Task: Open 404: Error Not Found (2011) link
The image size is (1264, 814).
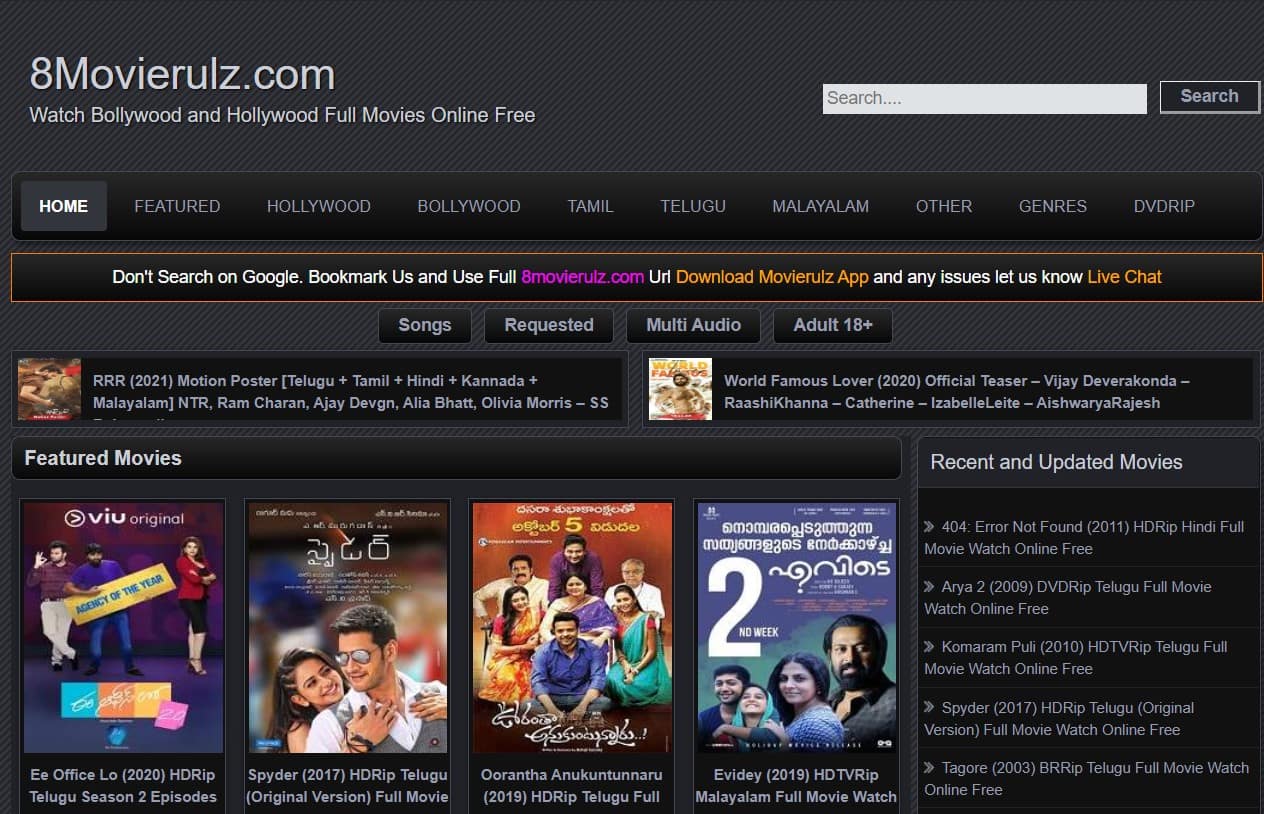Action: tap(1084, 538)
